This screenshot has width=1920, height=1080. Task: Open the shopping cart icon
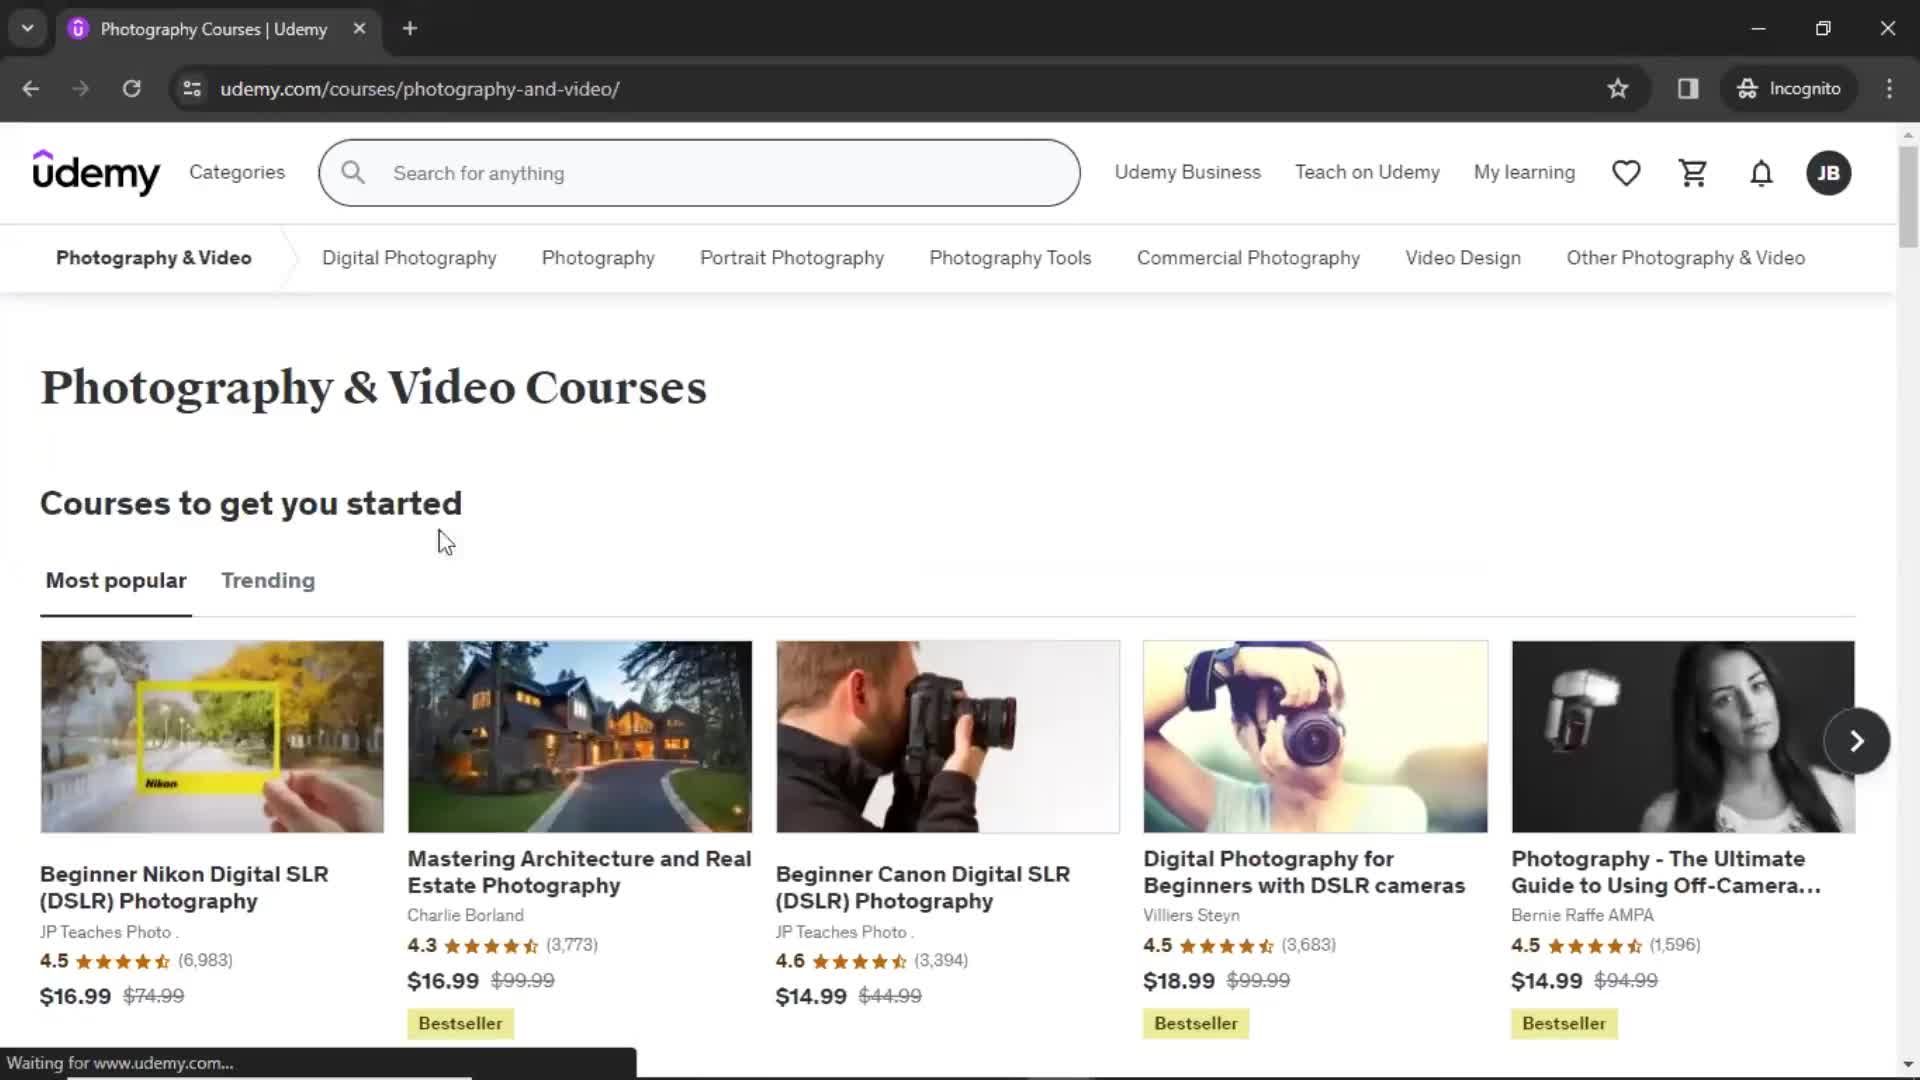pos(1692,173)
